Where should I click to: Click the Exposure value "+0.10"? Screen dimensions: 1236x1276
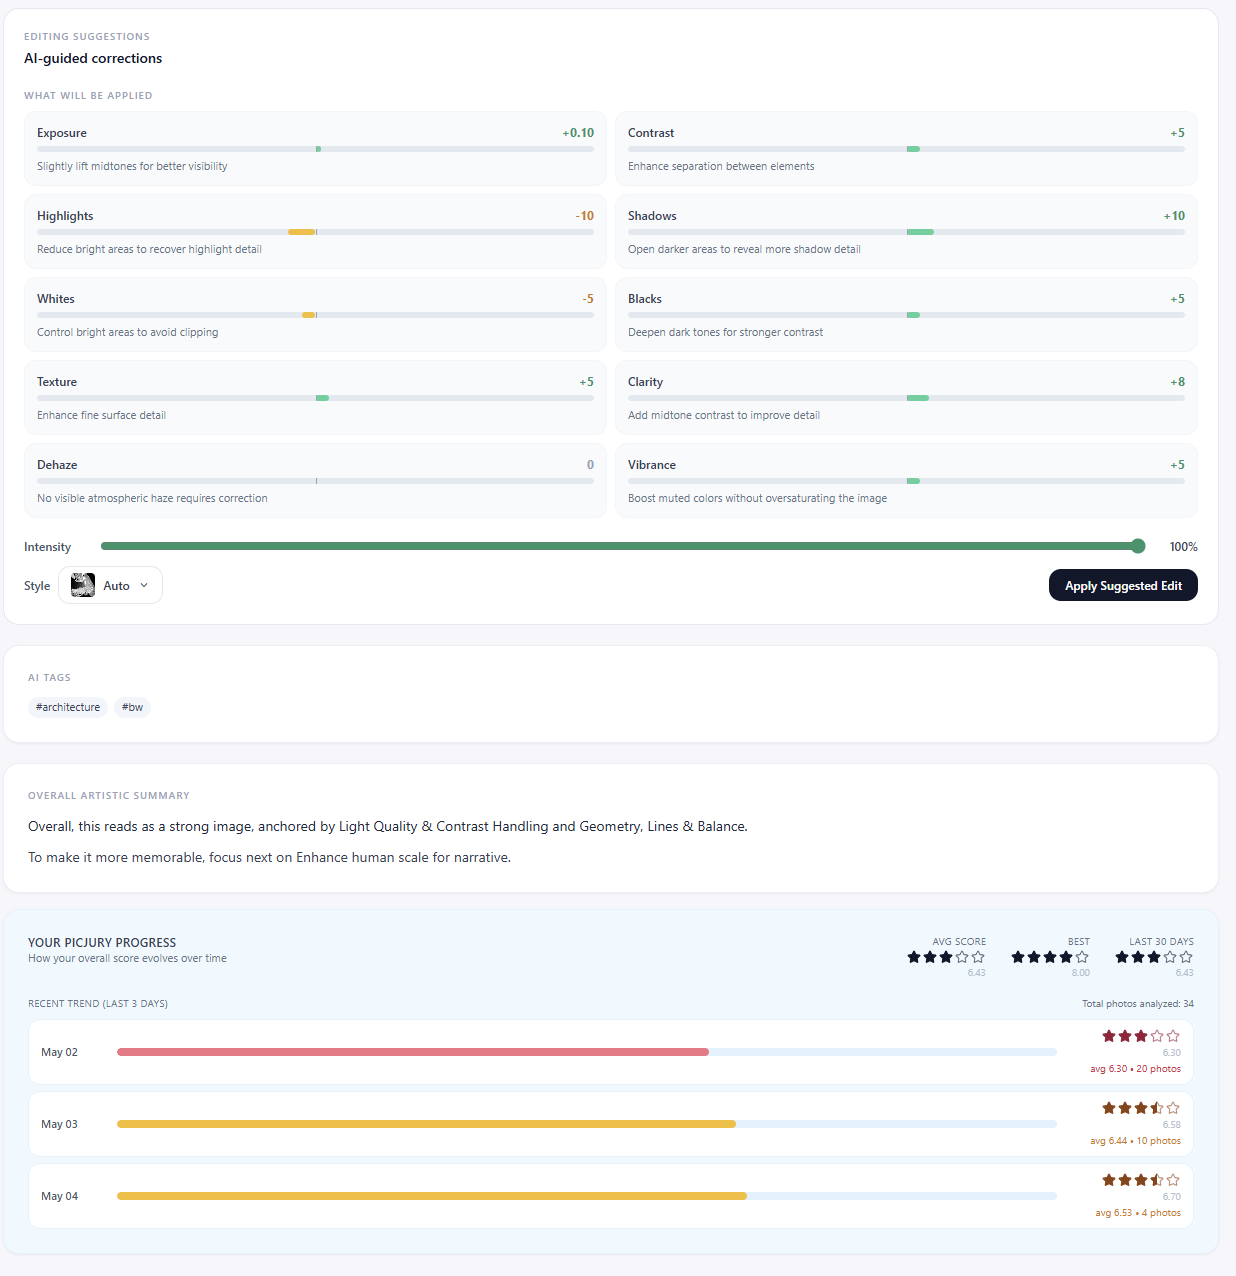click(578, 133)
